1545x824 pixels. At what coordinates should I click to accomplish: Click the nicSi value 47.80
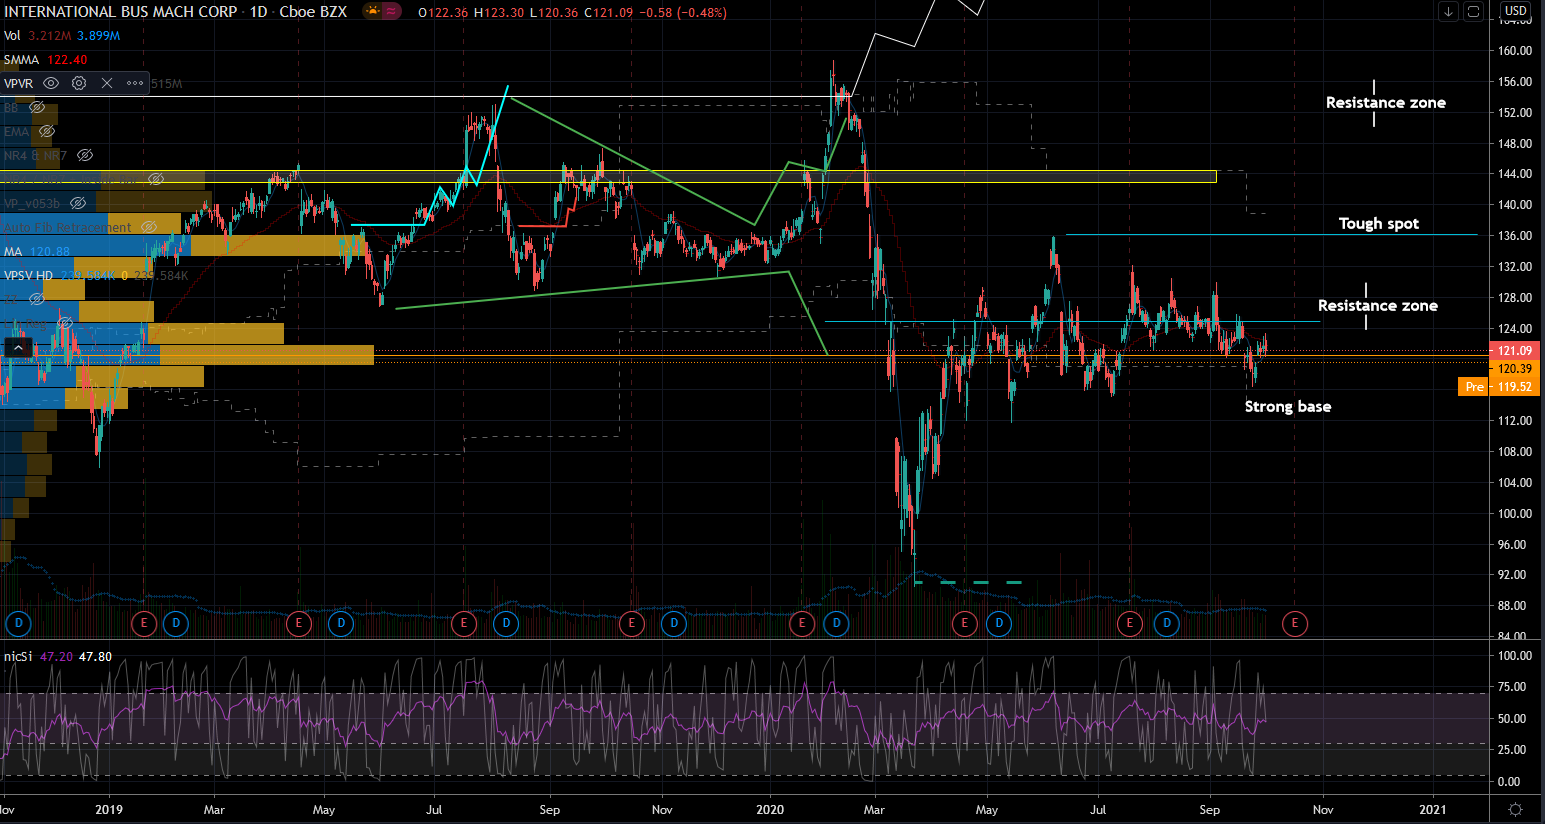(x=95, y=657)
